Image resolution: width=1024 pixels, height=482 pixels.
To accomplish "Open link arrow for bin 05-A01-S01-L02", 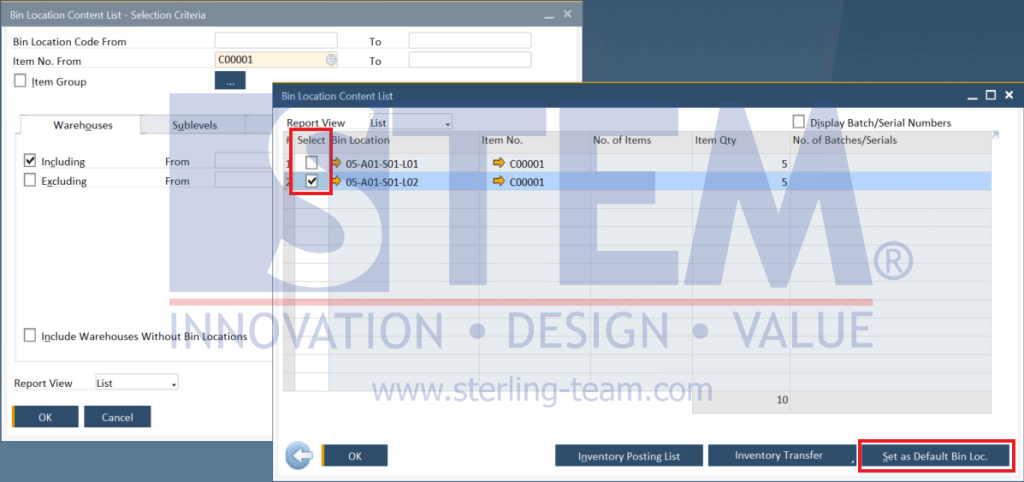I will [x=336, y=181].
